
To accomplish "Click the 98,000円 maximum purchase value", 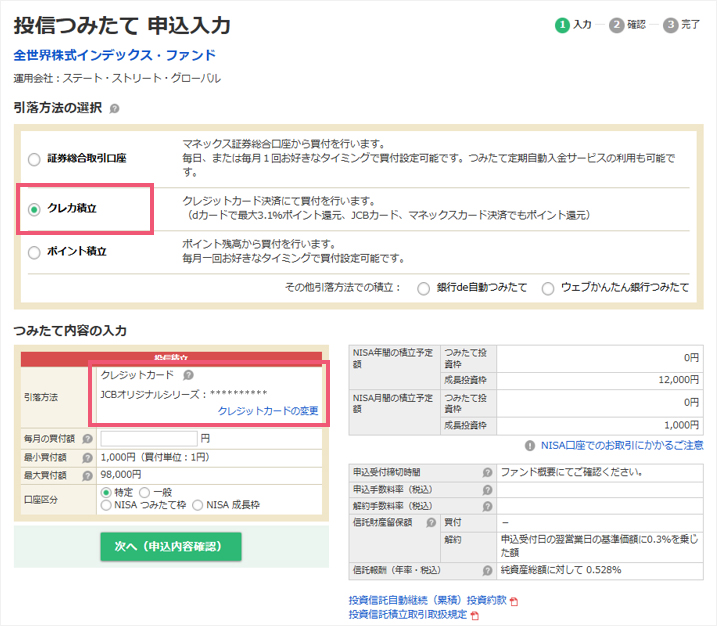I will (x=121, y=475).
